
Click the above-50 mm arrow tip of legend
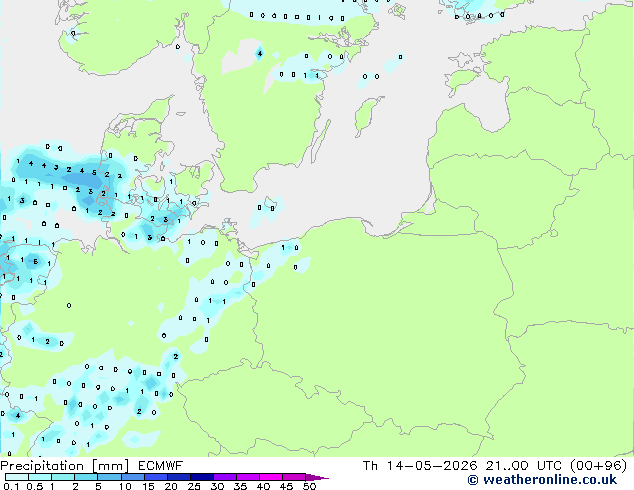coord(317,477)
